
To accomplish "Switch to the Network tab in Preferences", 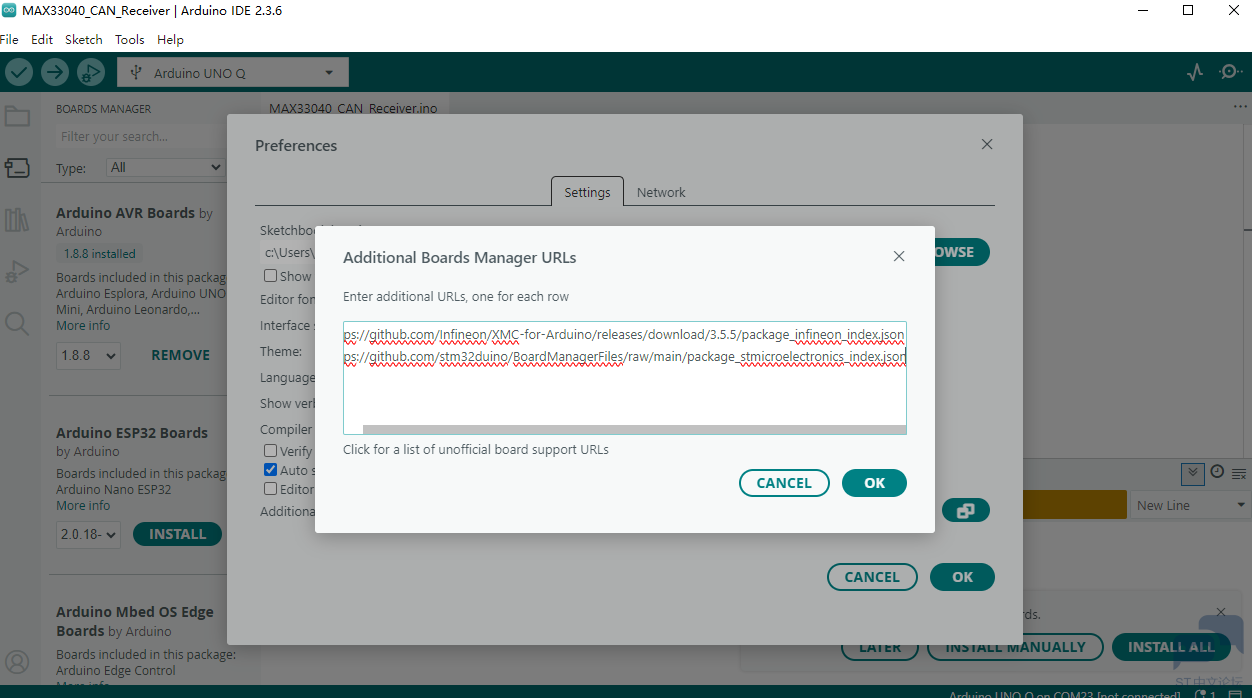I will [661, 192].
